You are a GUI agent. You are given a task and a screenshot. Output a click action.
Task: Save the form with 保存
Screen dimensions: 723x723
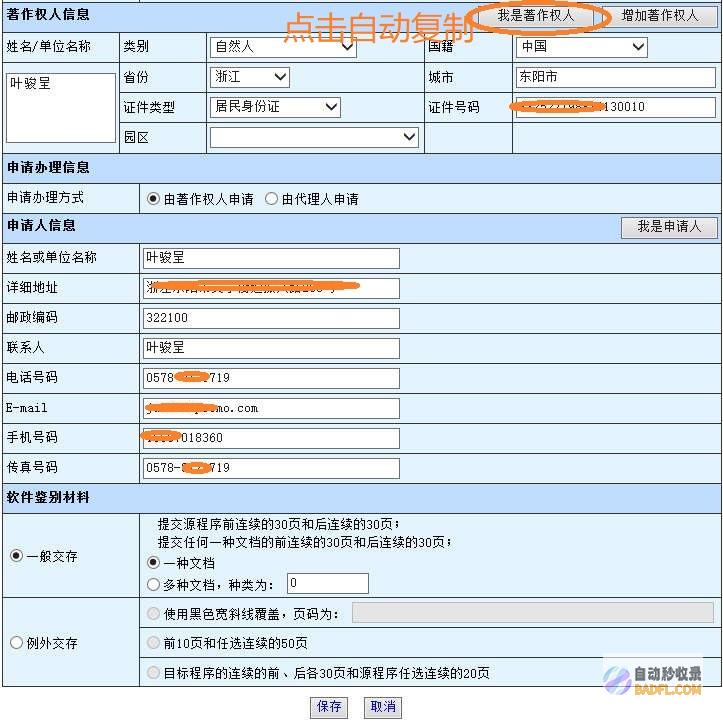[x=329, y=706]
